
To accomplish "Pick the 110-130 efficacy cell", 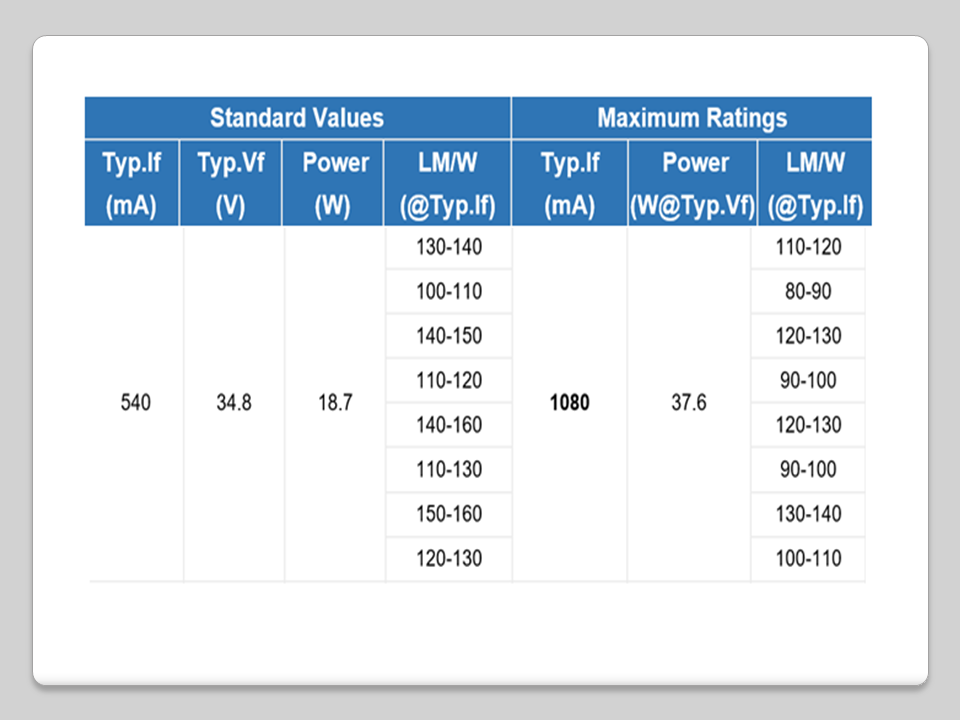I will coord(448,470).
